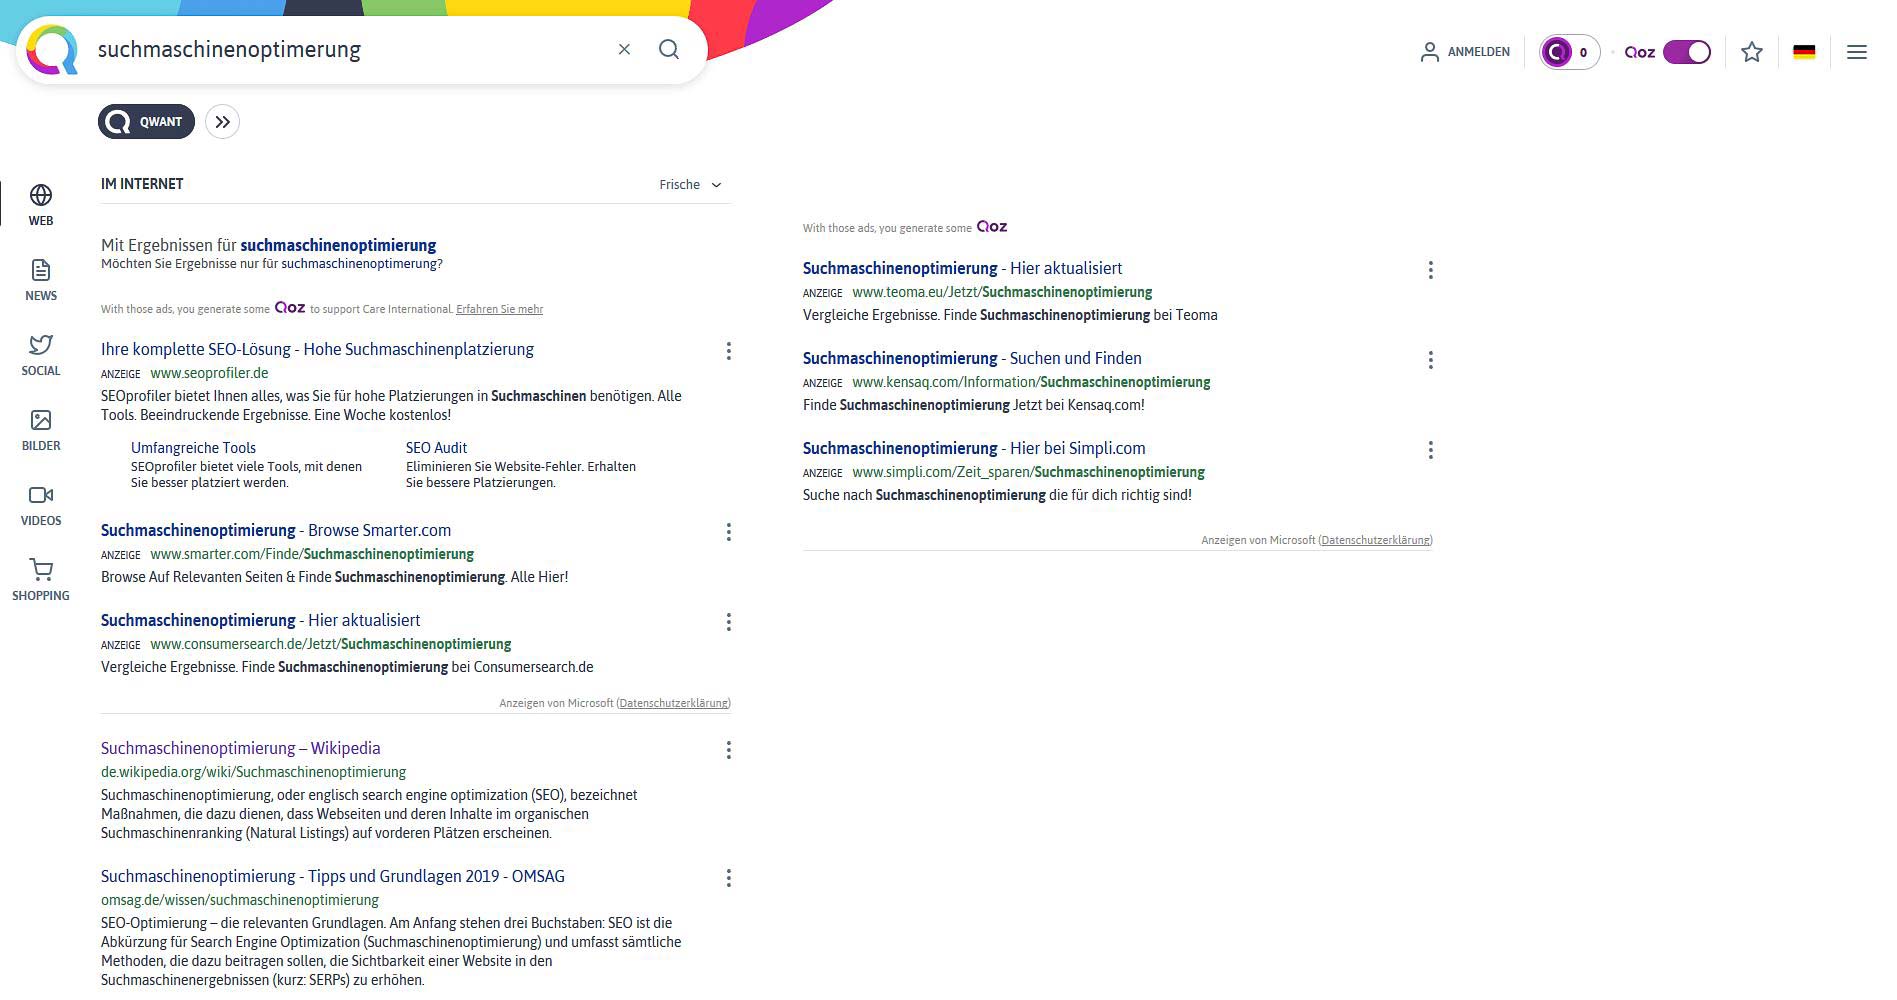
Task: Open 'Ihre komplette SEO-Lösung' ad link
Action: 317,349
